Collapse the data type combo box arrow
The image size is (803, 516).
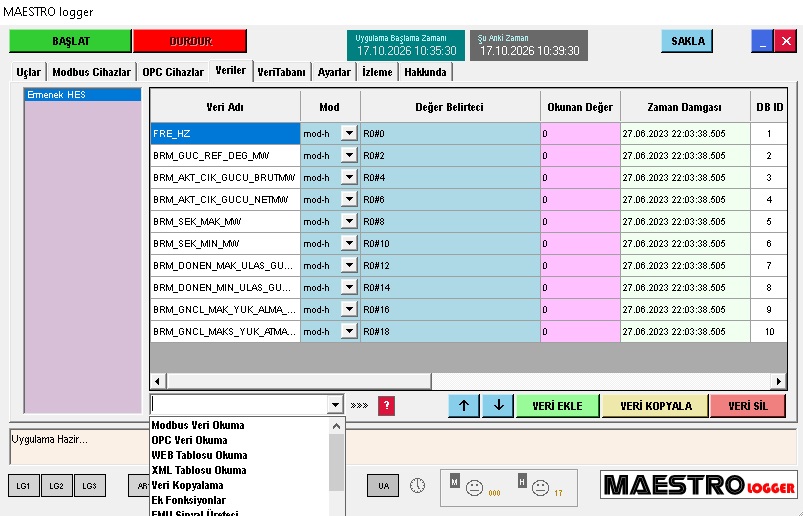coord(335,405)
